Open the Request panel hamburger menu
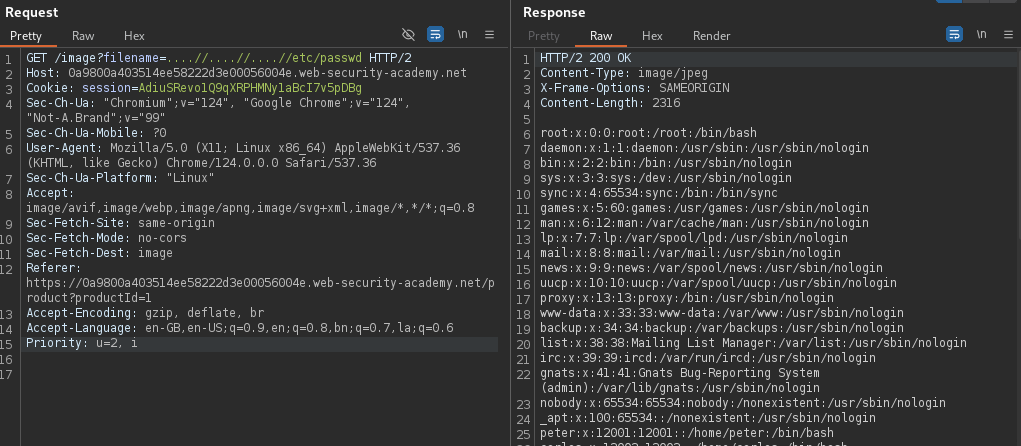 (x=490, y=35)
